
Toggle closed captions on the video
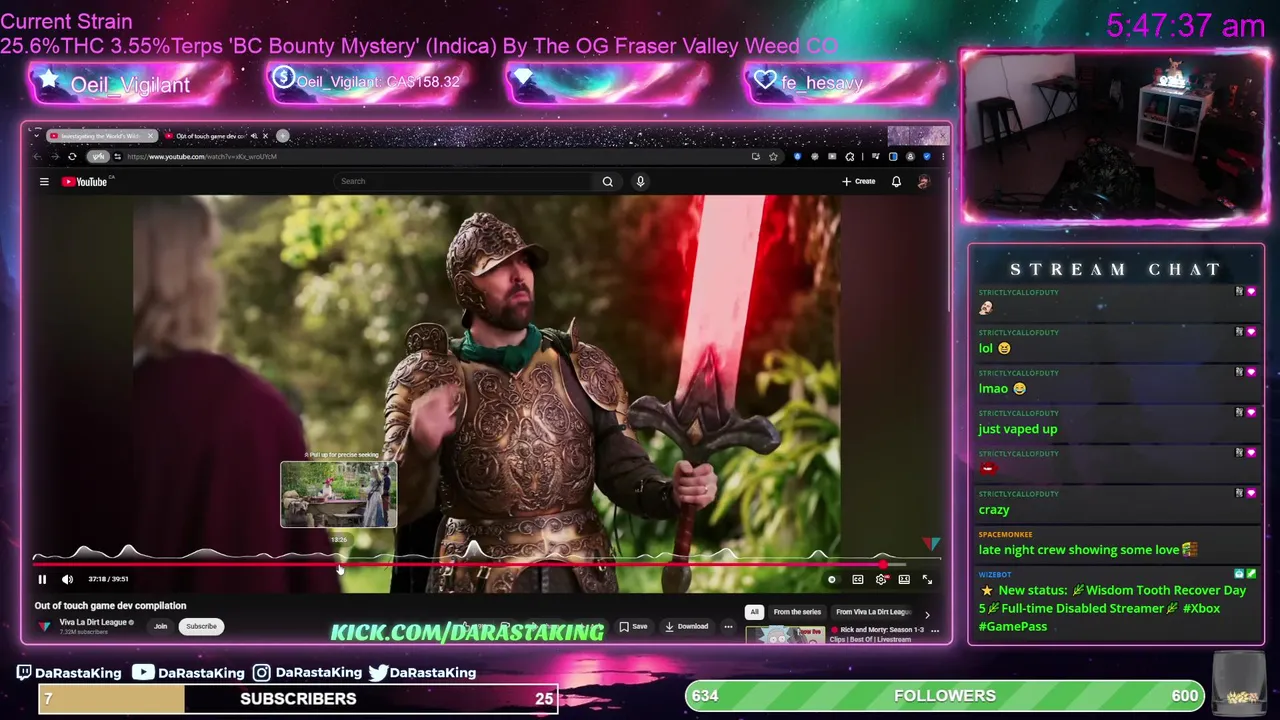tap(857, 579)
